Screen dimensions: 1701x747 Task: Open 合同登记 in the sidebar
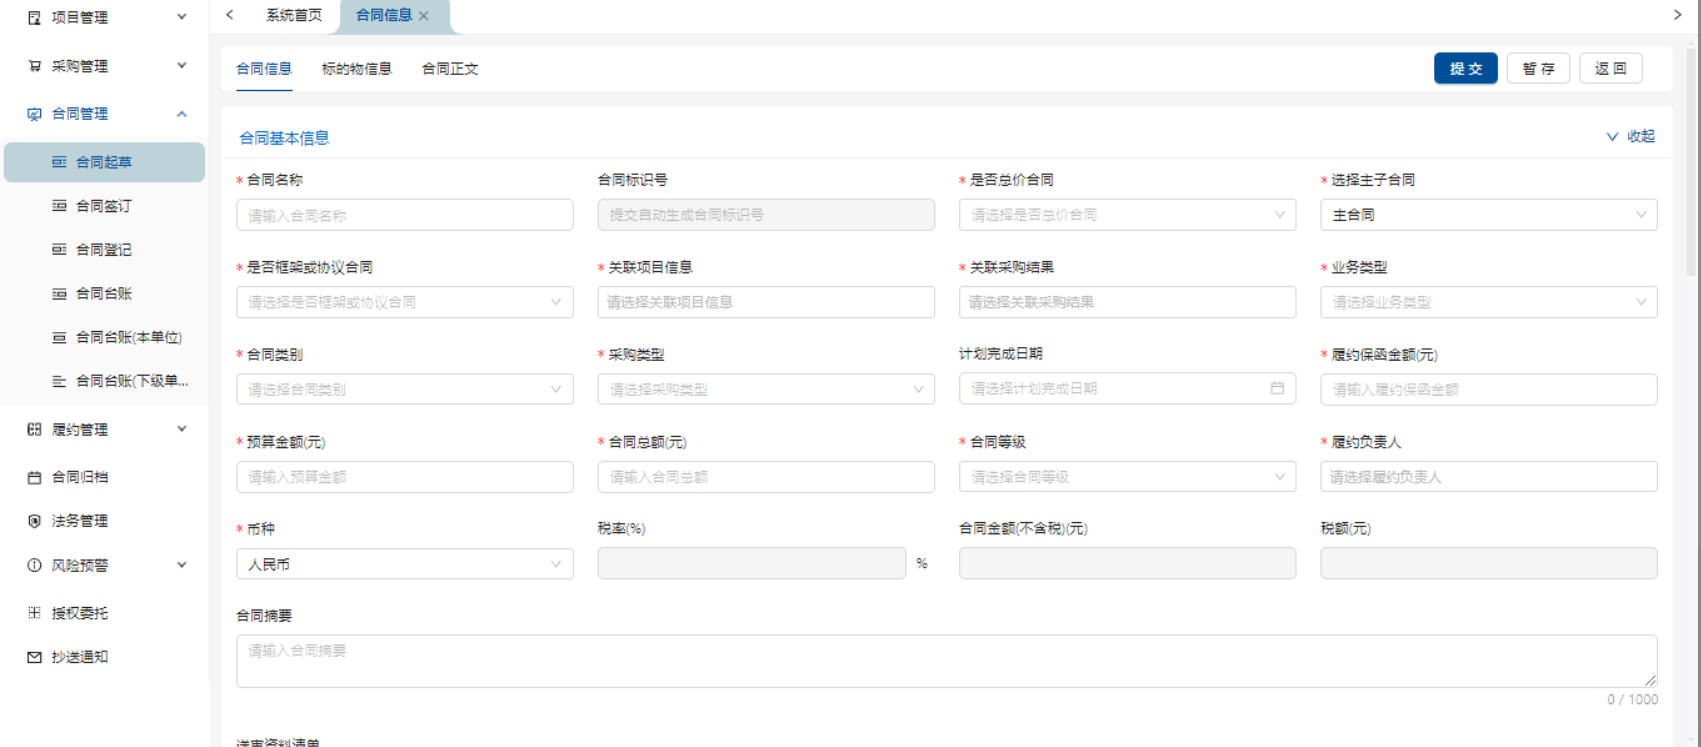104,250
